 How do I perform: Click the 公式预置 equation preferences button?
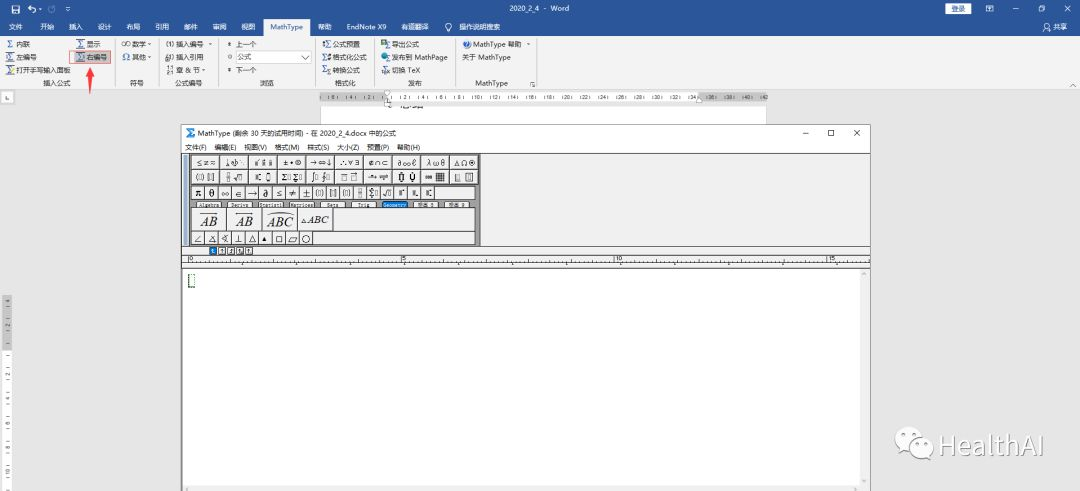click(x=341, y=44)
